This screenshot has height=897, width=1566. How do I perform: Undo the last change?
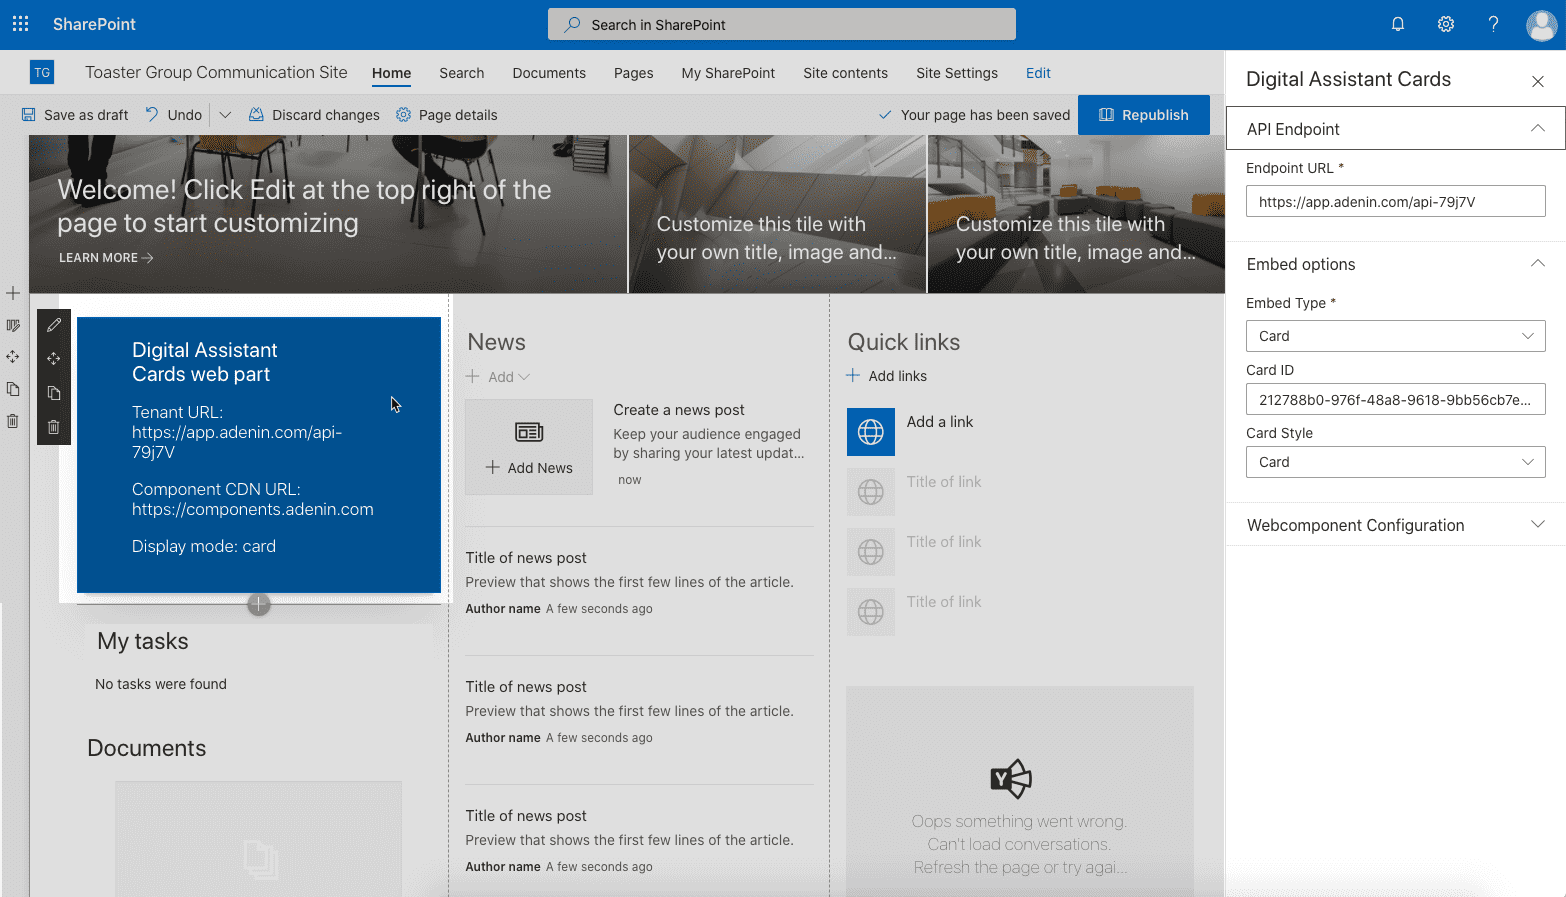[174, 115]
